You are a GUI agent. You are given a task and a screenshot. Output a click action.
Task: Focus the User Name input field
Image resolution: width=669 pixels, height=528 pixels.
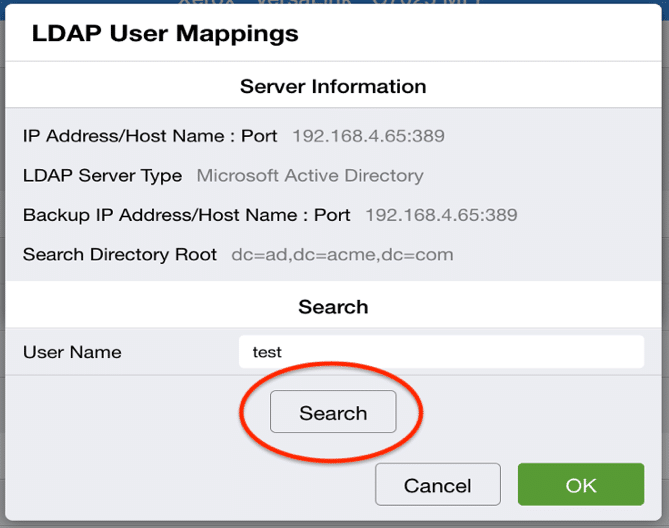point(441,352)
